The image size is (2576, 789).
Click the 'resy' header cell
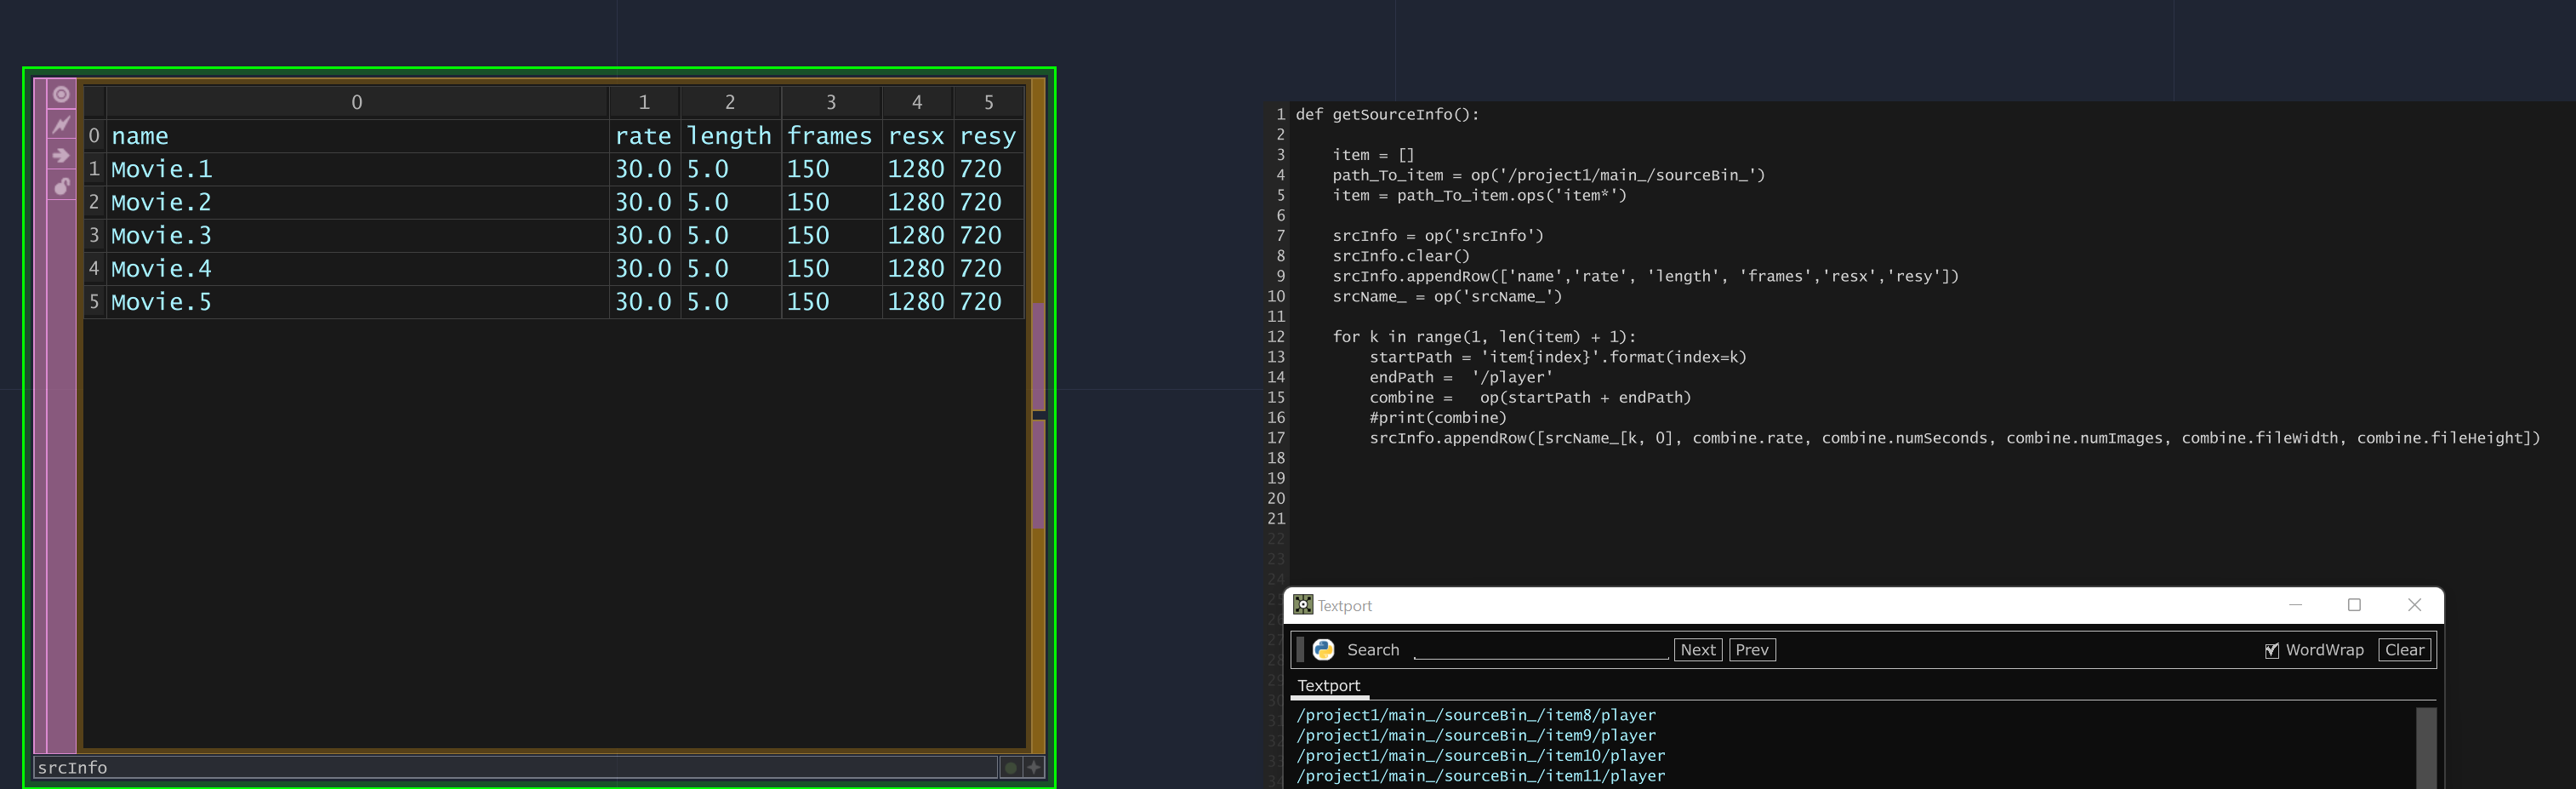(988, 136)
